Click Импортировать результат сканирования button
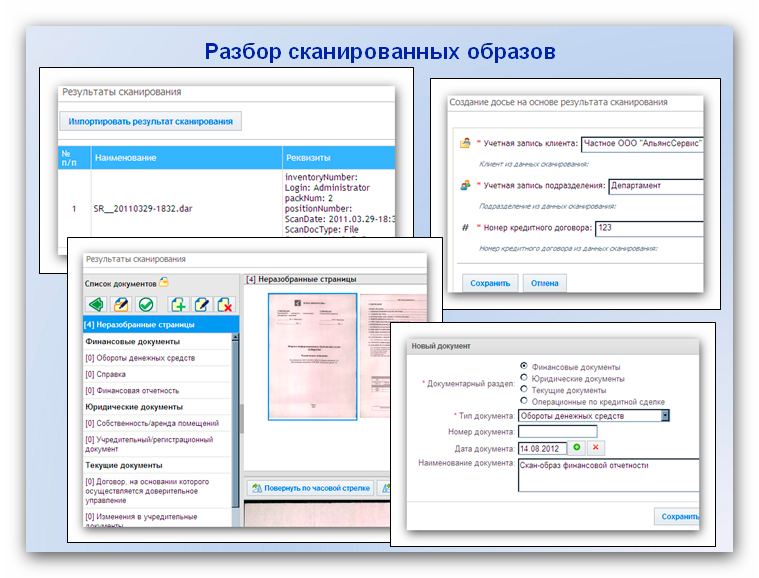Image resolution: width=759 pixels, height=578 pixels. click(151, 121)
